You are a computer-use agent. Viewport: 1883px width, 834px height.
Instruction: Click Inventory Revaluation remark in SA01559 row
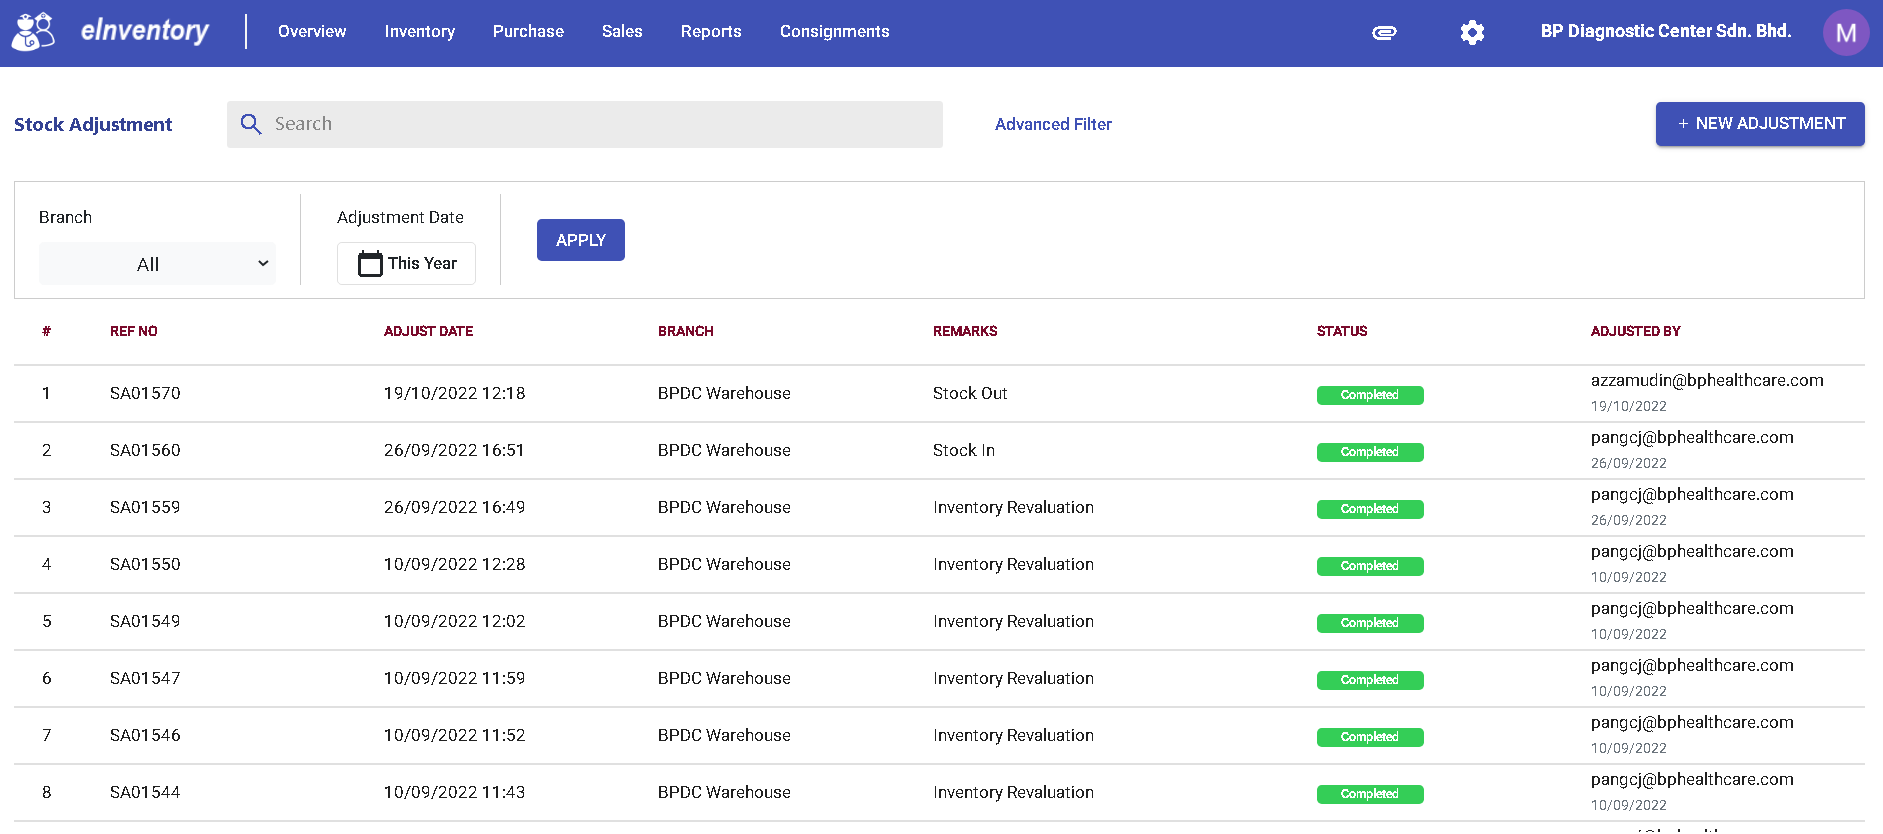point(1013,507)
